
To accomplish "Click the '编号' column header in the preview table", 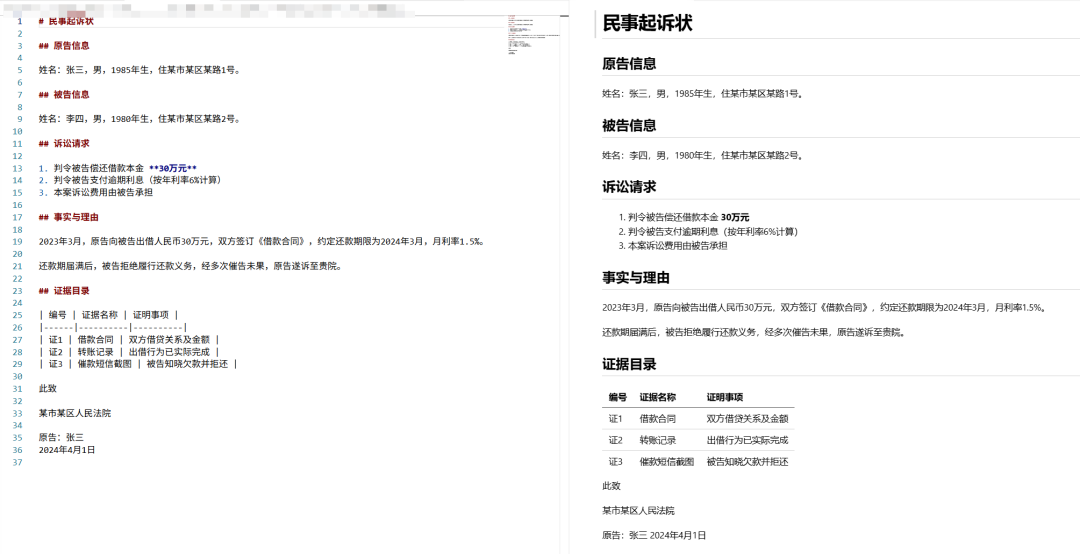I will coord(618,398).
